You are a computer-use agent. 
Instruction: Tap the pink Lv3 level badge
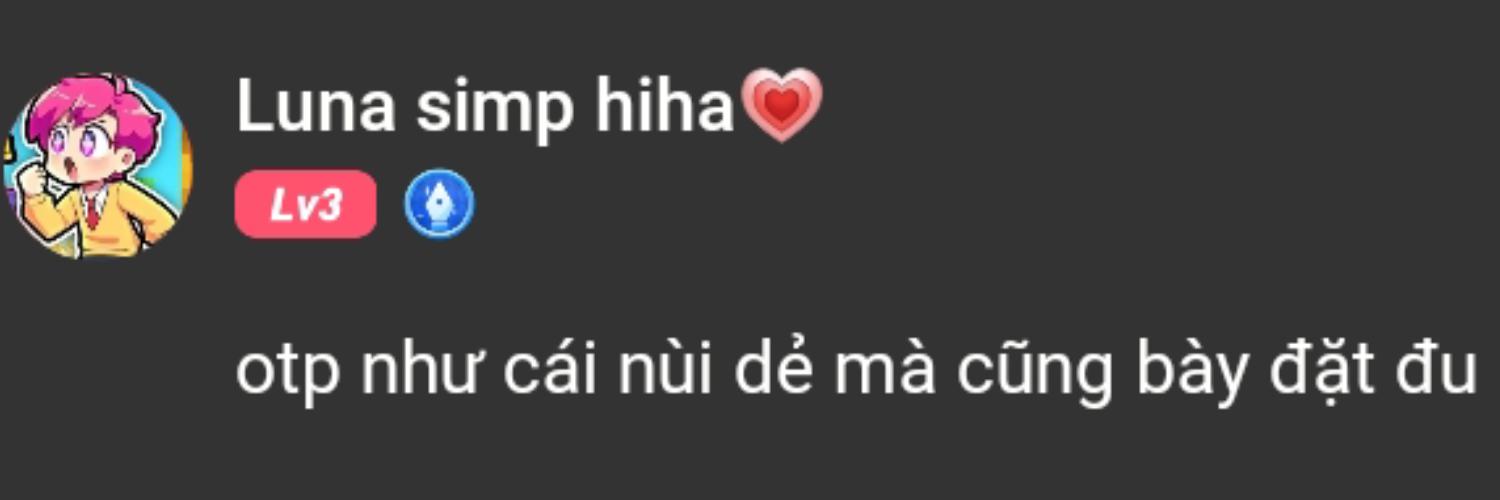[x=305, y=204]
